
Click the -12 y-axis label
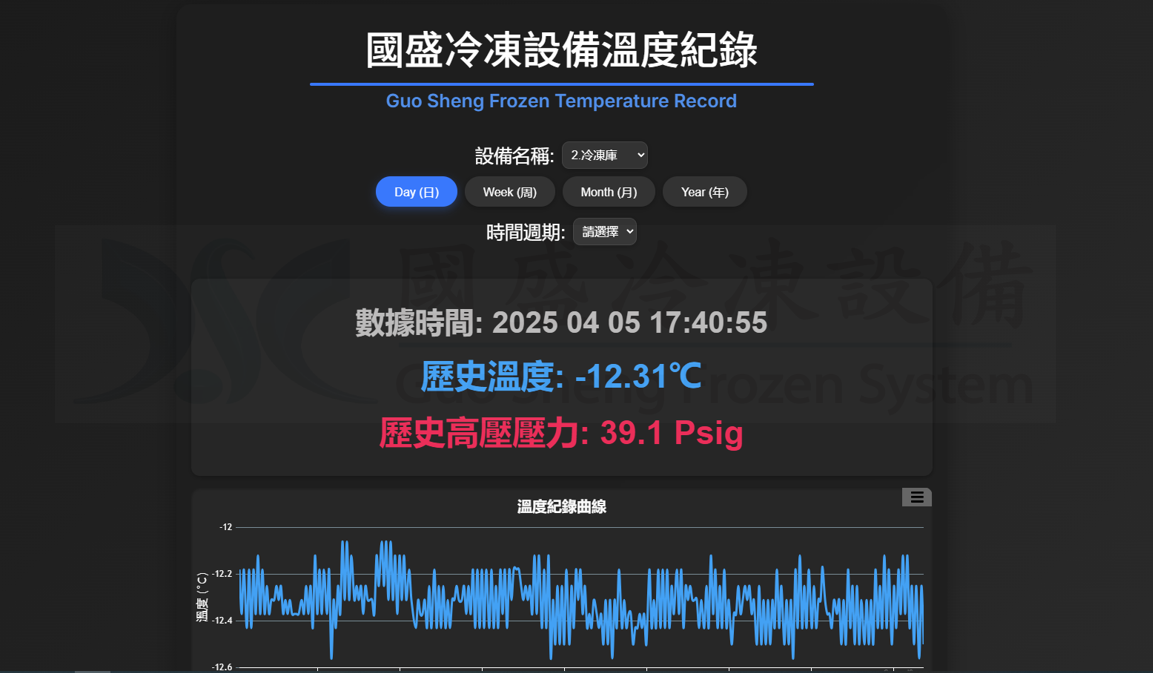pos(226,527)
